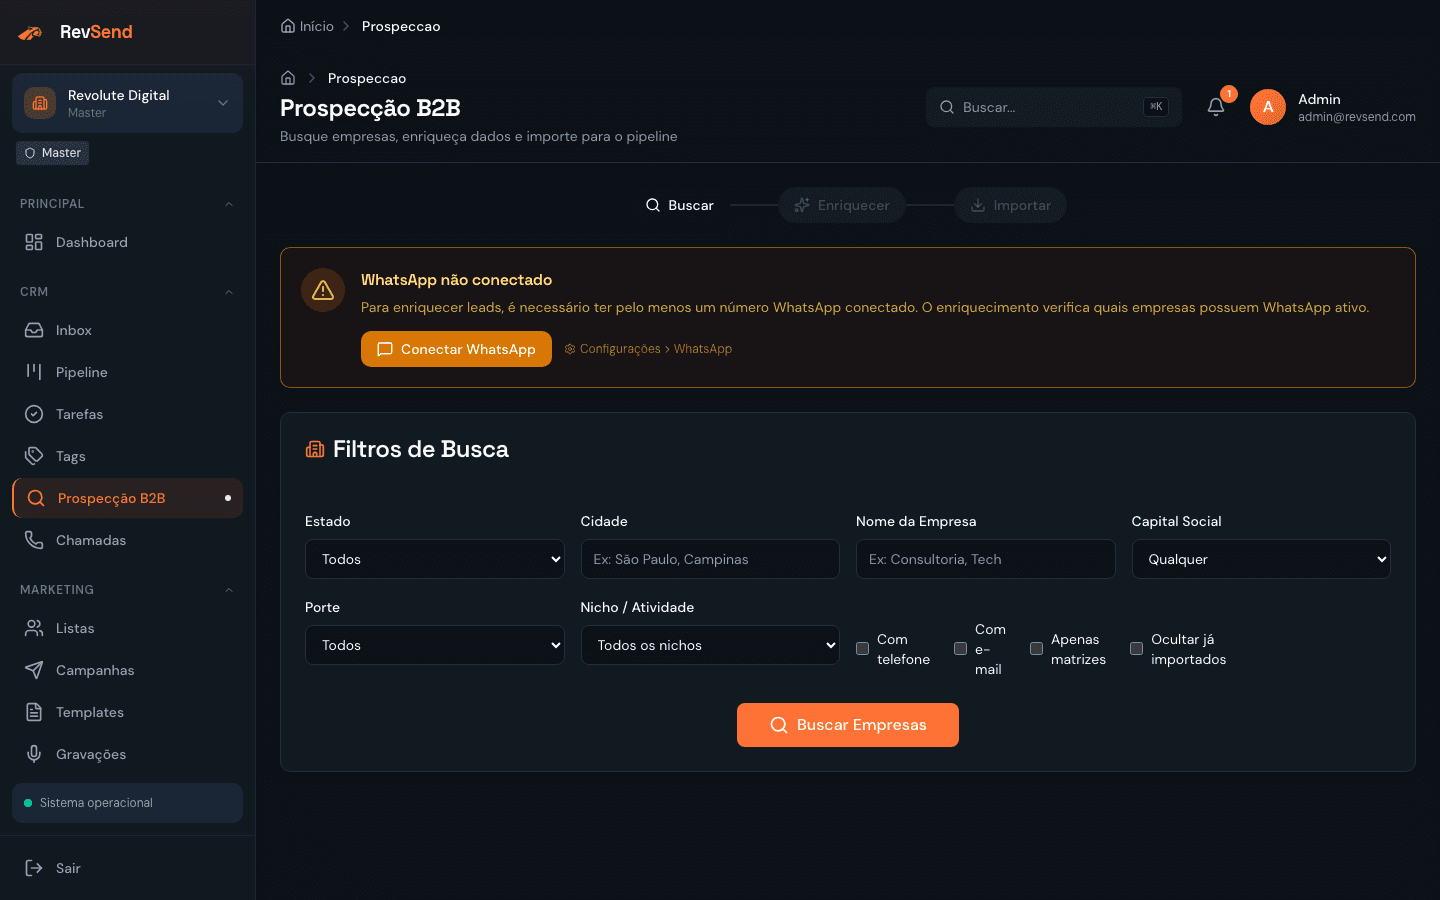Enable the 'Com telefone' filter
This screenshot has width=1440, height=900.
coord(862,649)
